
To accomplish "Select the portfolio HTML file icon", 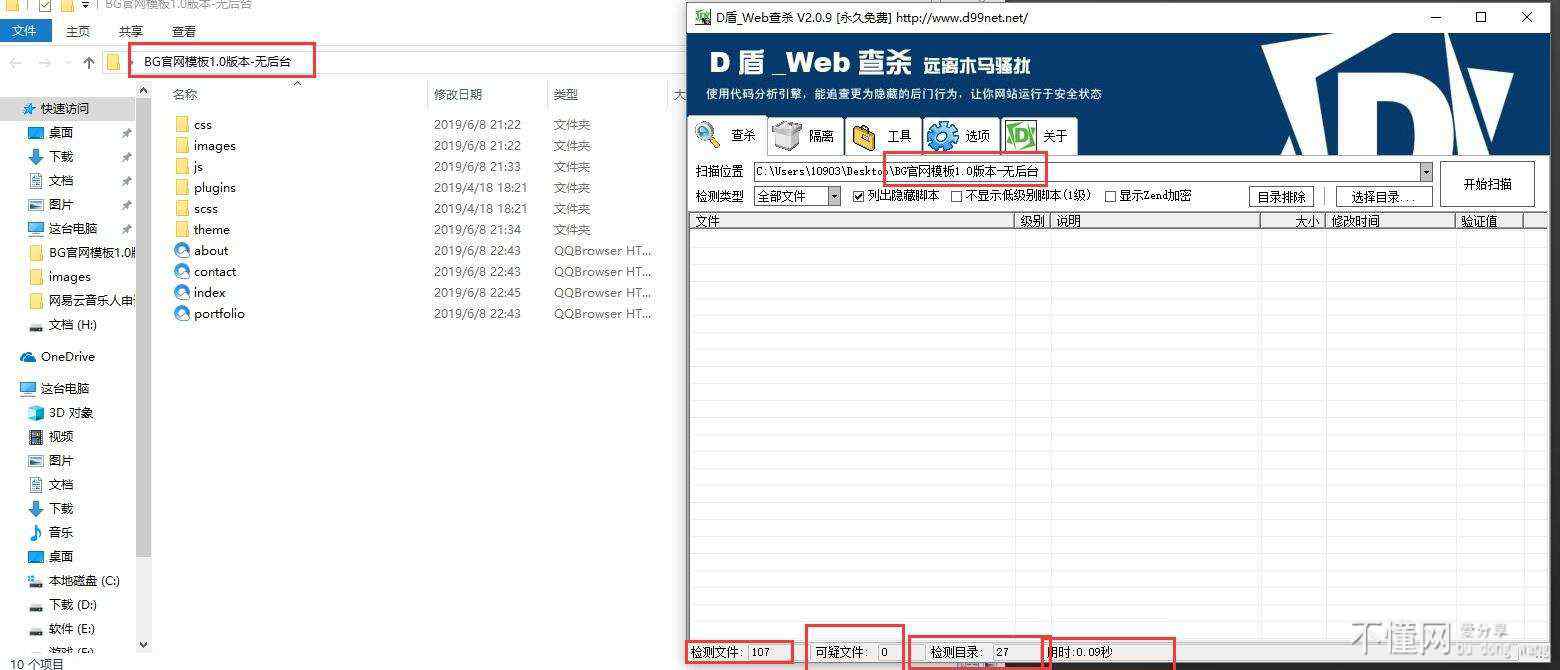I will click(x=182, y=313).
